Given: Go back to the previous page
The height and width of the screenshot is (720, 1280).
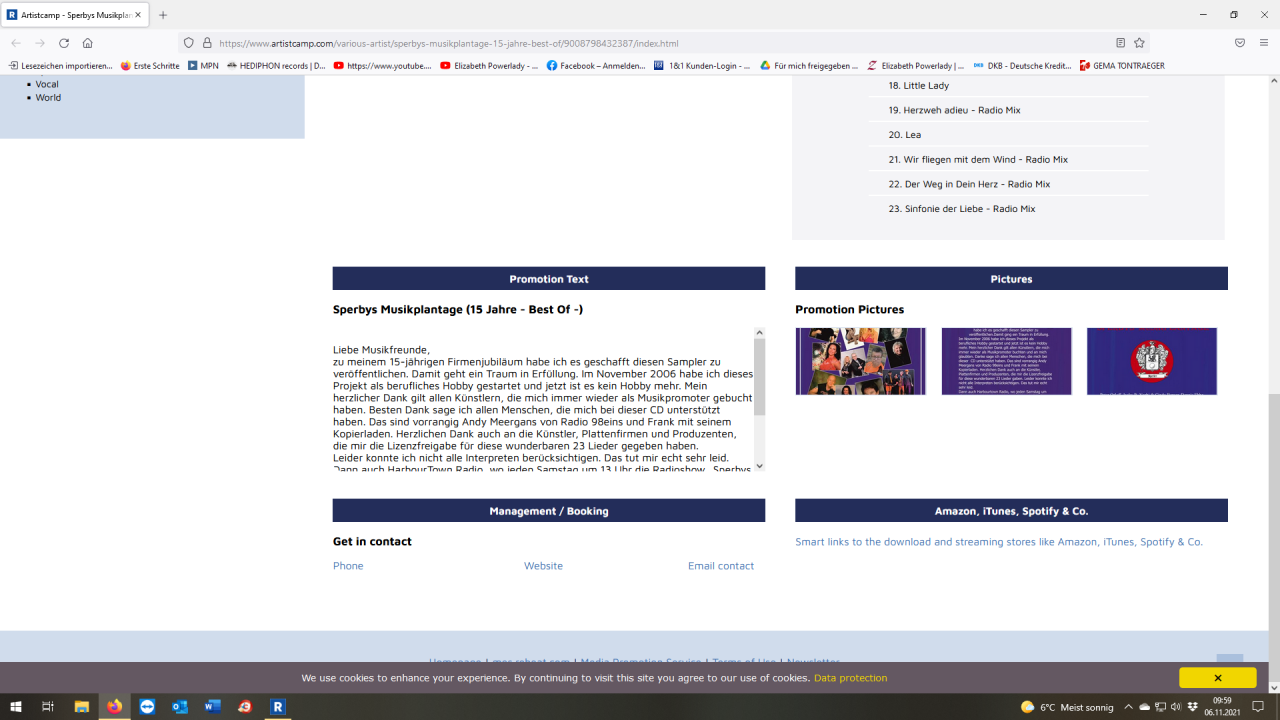Looking at the screenshot, I should [x=16, y=43].
